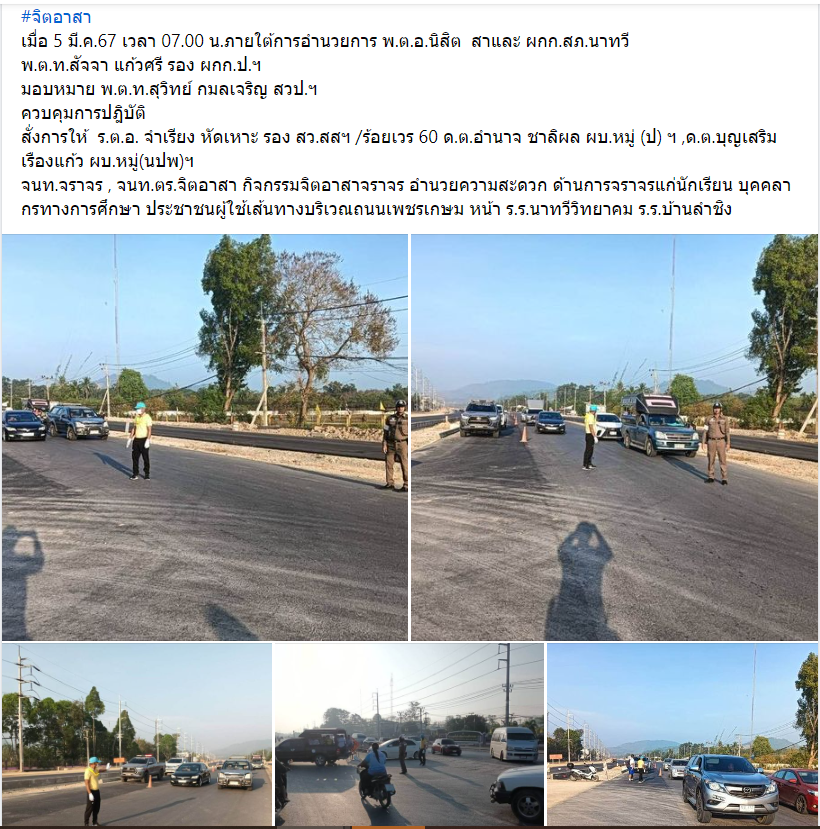The width and height of the screenshot is (820, 829).
Task: Click the orange traffic cone in top-right photo
Action: coord(524,434)
